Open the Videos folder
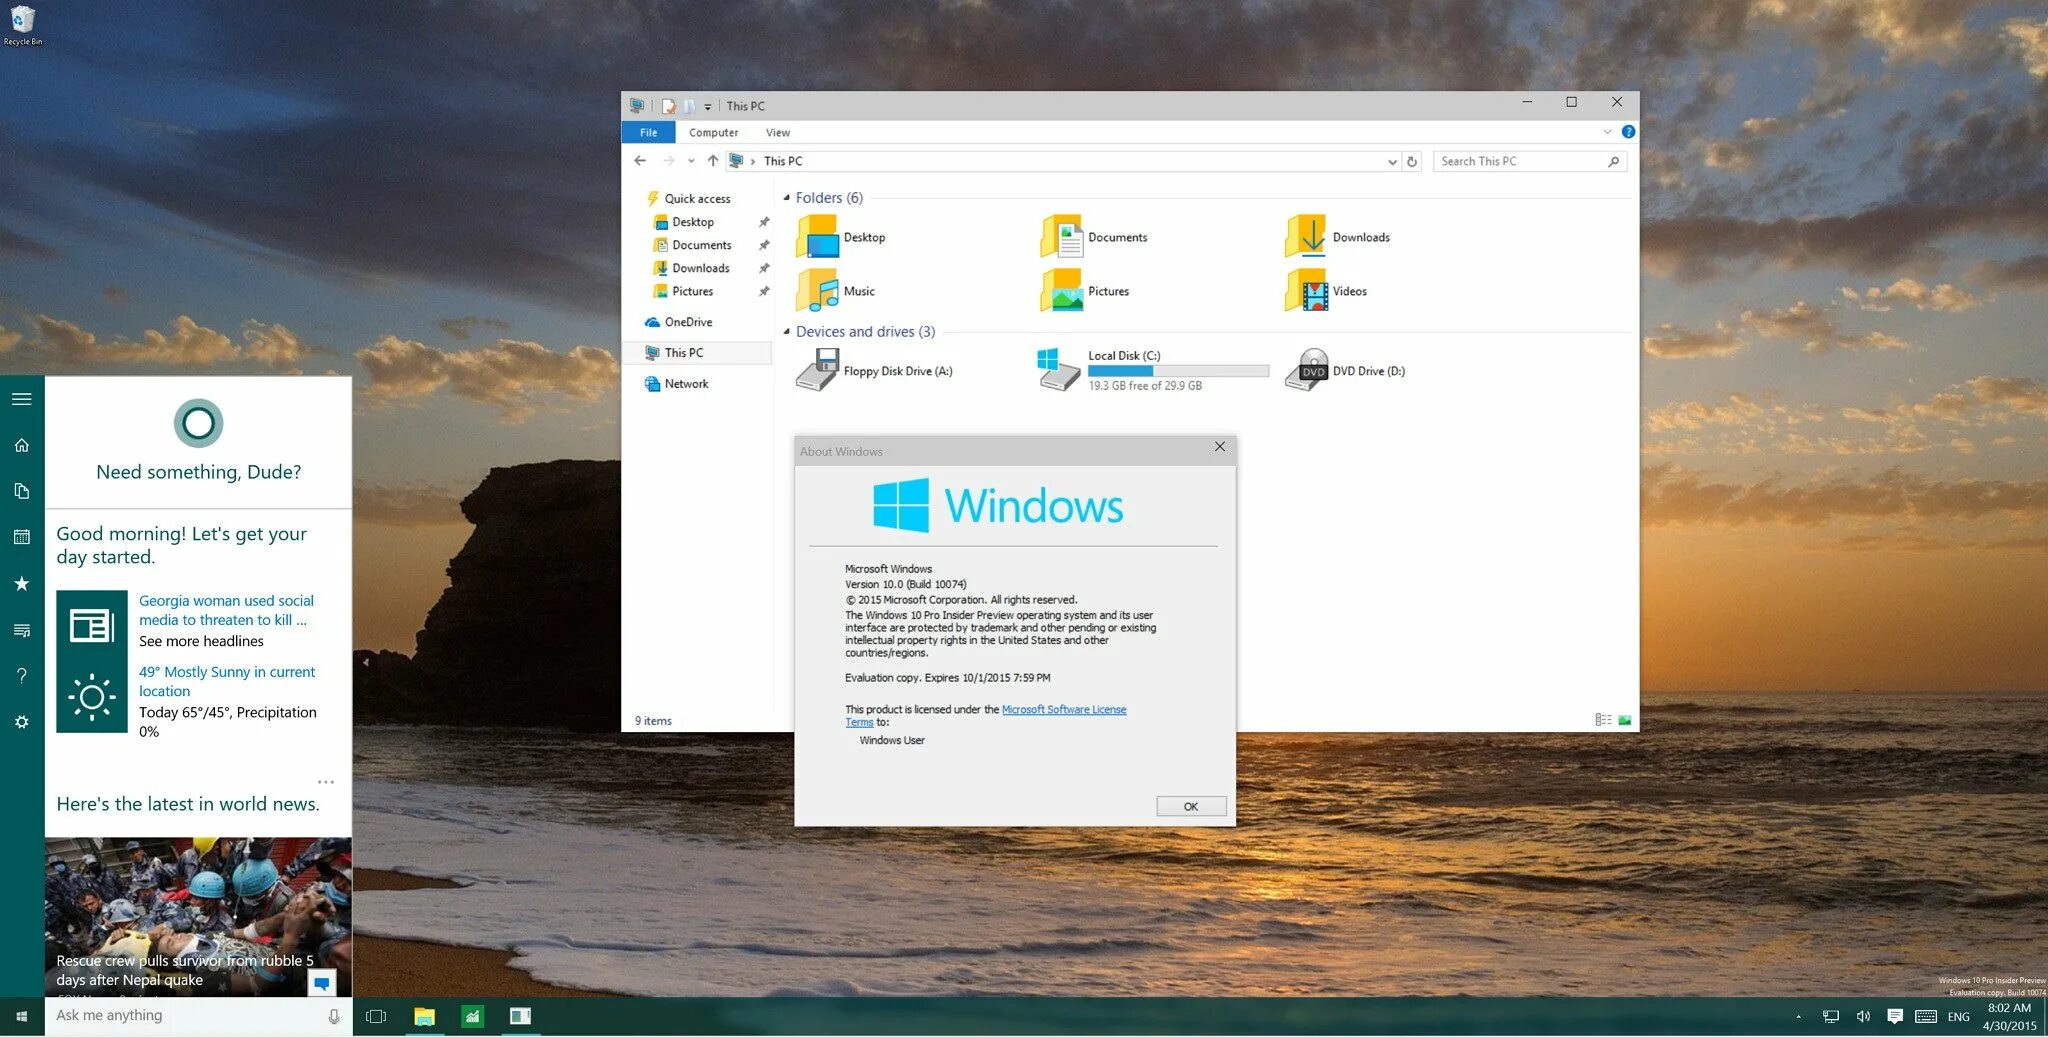Viewport: 2048px width, 1037px height. (1326, 291)
